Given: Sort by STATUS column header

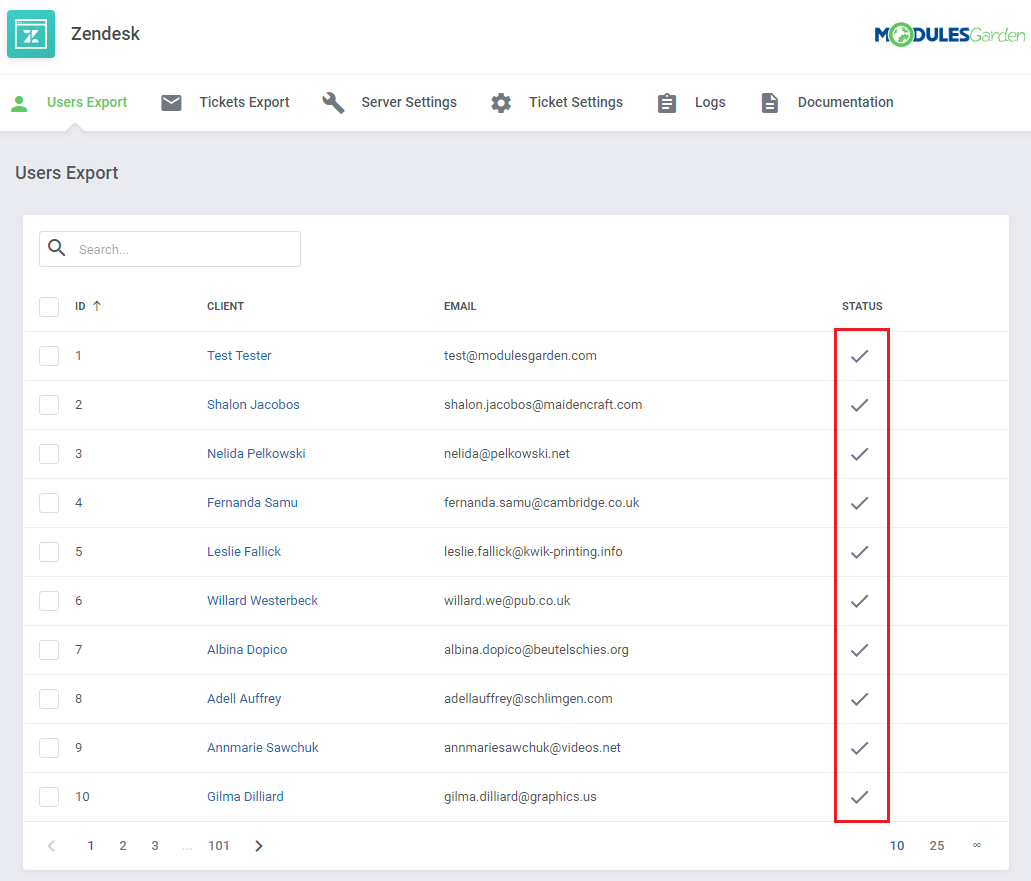Looking at the screenshot, I should (862, 306).
